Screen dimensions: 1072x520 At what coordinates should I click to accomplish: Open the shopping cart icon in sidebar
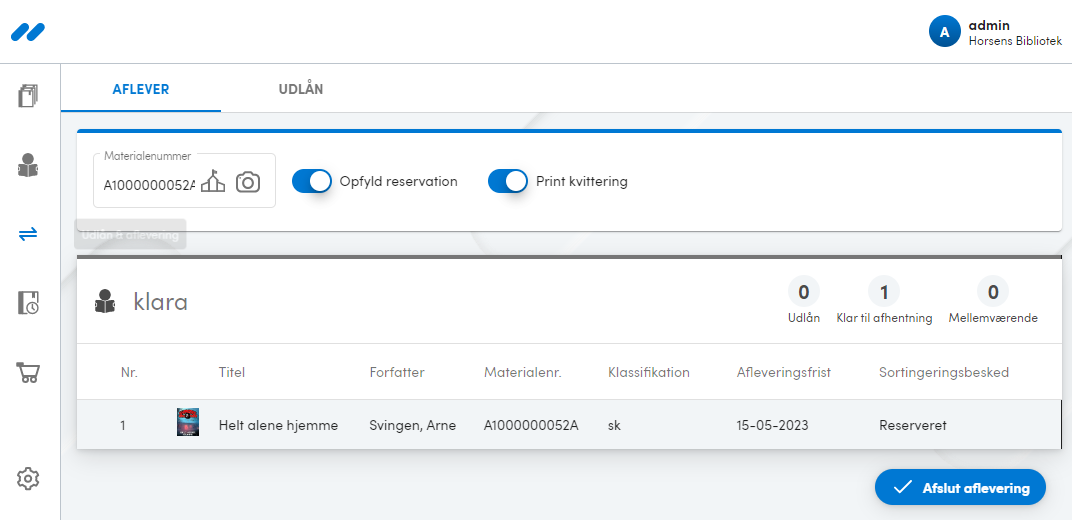[x=28, y=373]
